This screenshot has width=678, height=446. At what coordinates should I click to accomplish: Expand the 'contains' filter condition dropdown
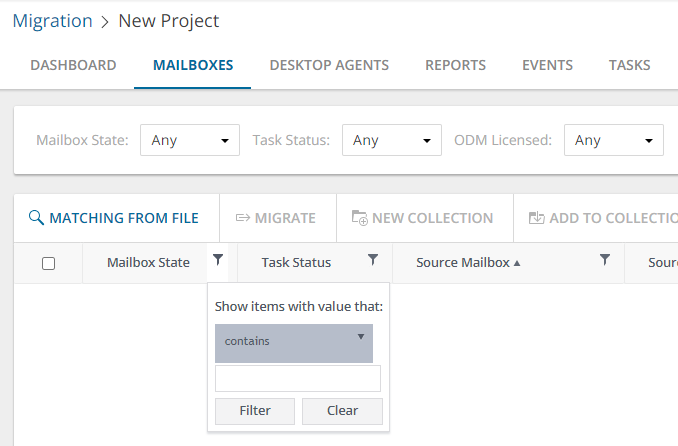(294, 342)
